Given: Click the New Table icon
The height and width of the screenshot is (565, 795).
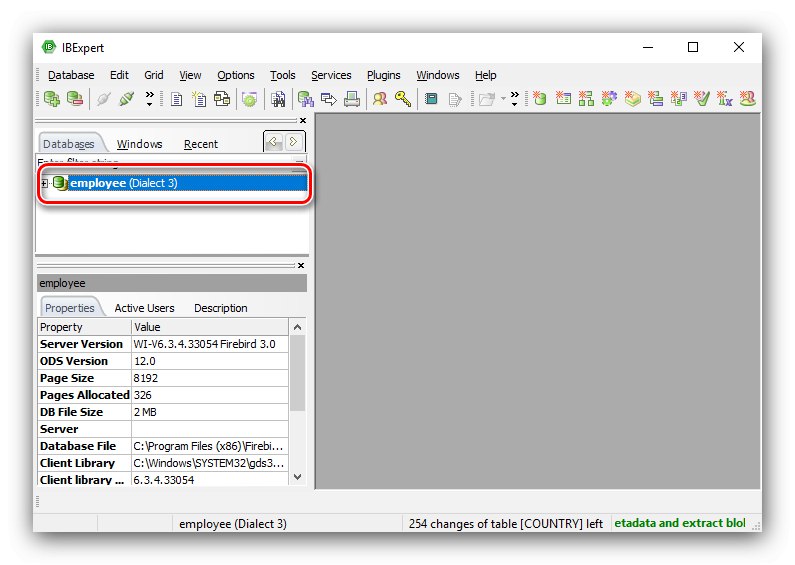Looking at the screenshot, I should tap(563, 98).
